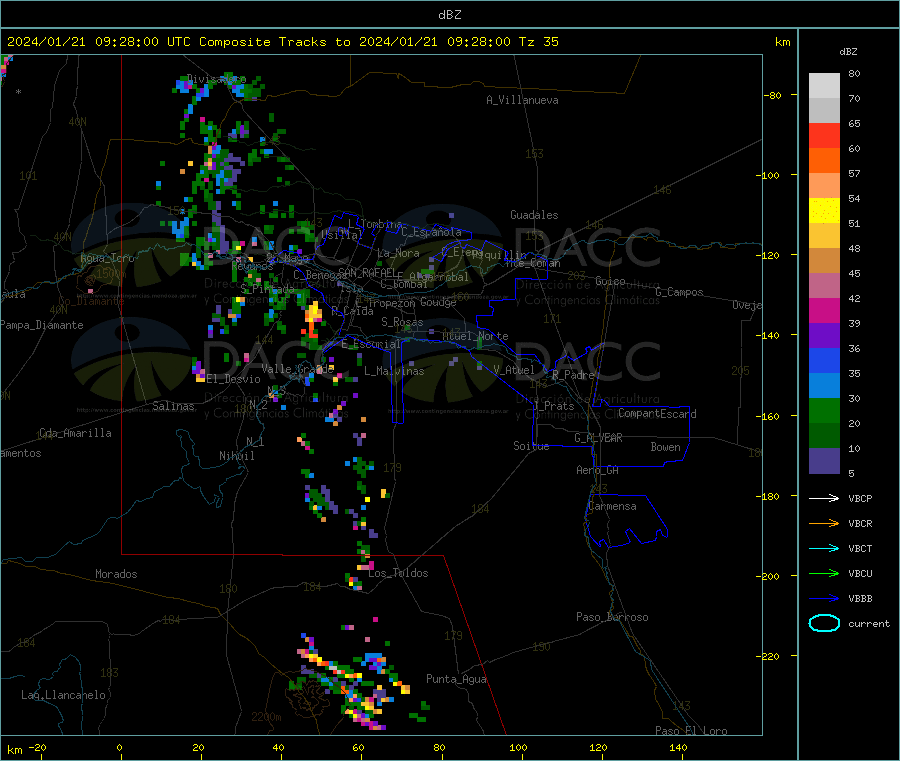
Task: Click the Atuel_Norte map label
Action: tap(475, 336)
